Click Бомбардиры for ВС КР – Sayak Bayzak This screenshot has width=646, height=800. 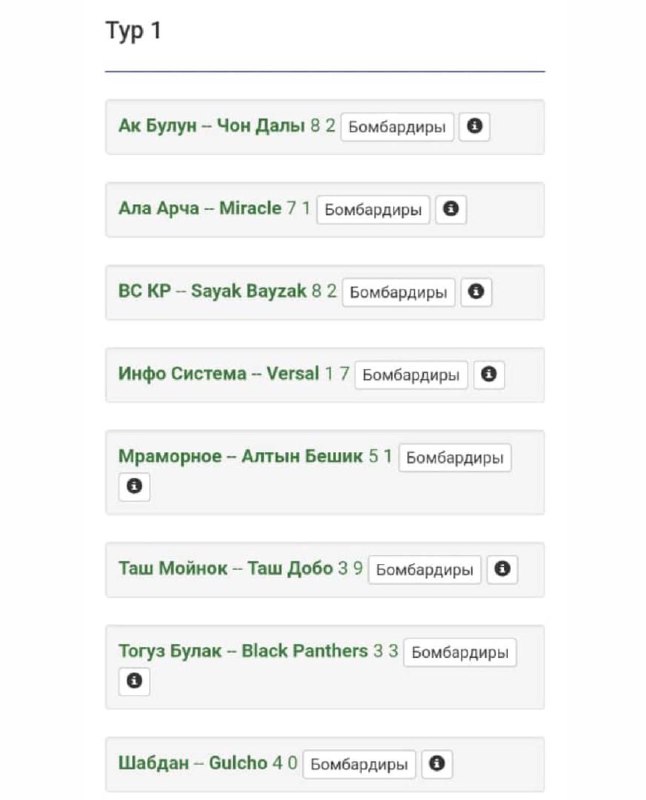click(398, 293)
